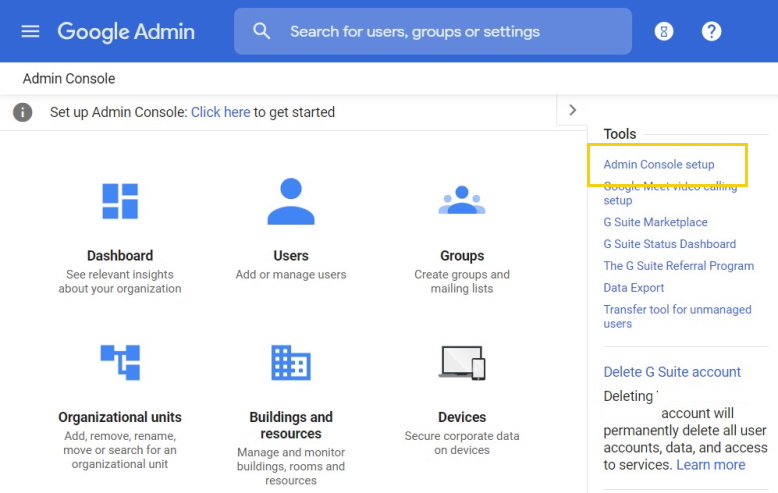Click the Tools section heading

(620, 134)
